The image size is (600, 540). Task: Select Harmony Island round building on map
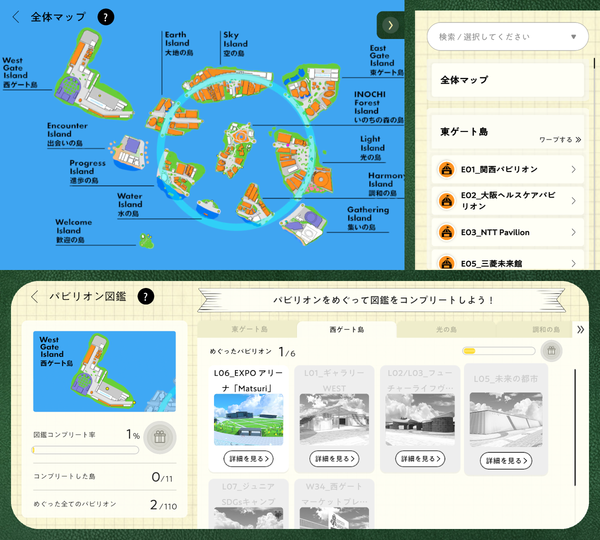(x=321, y=180)
